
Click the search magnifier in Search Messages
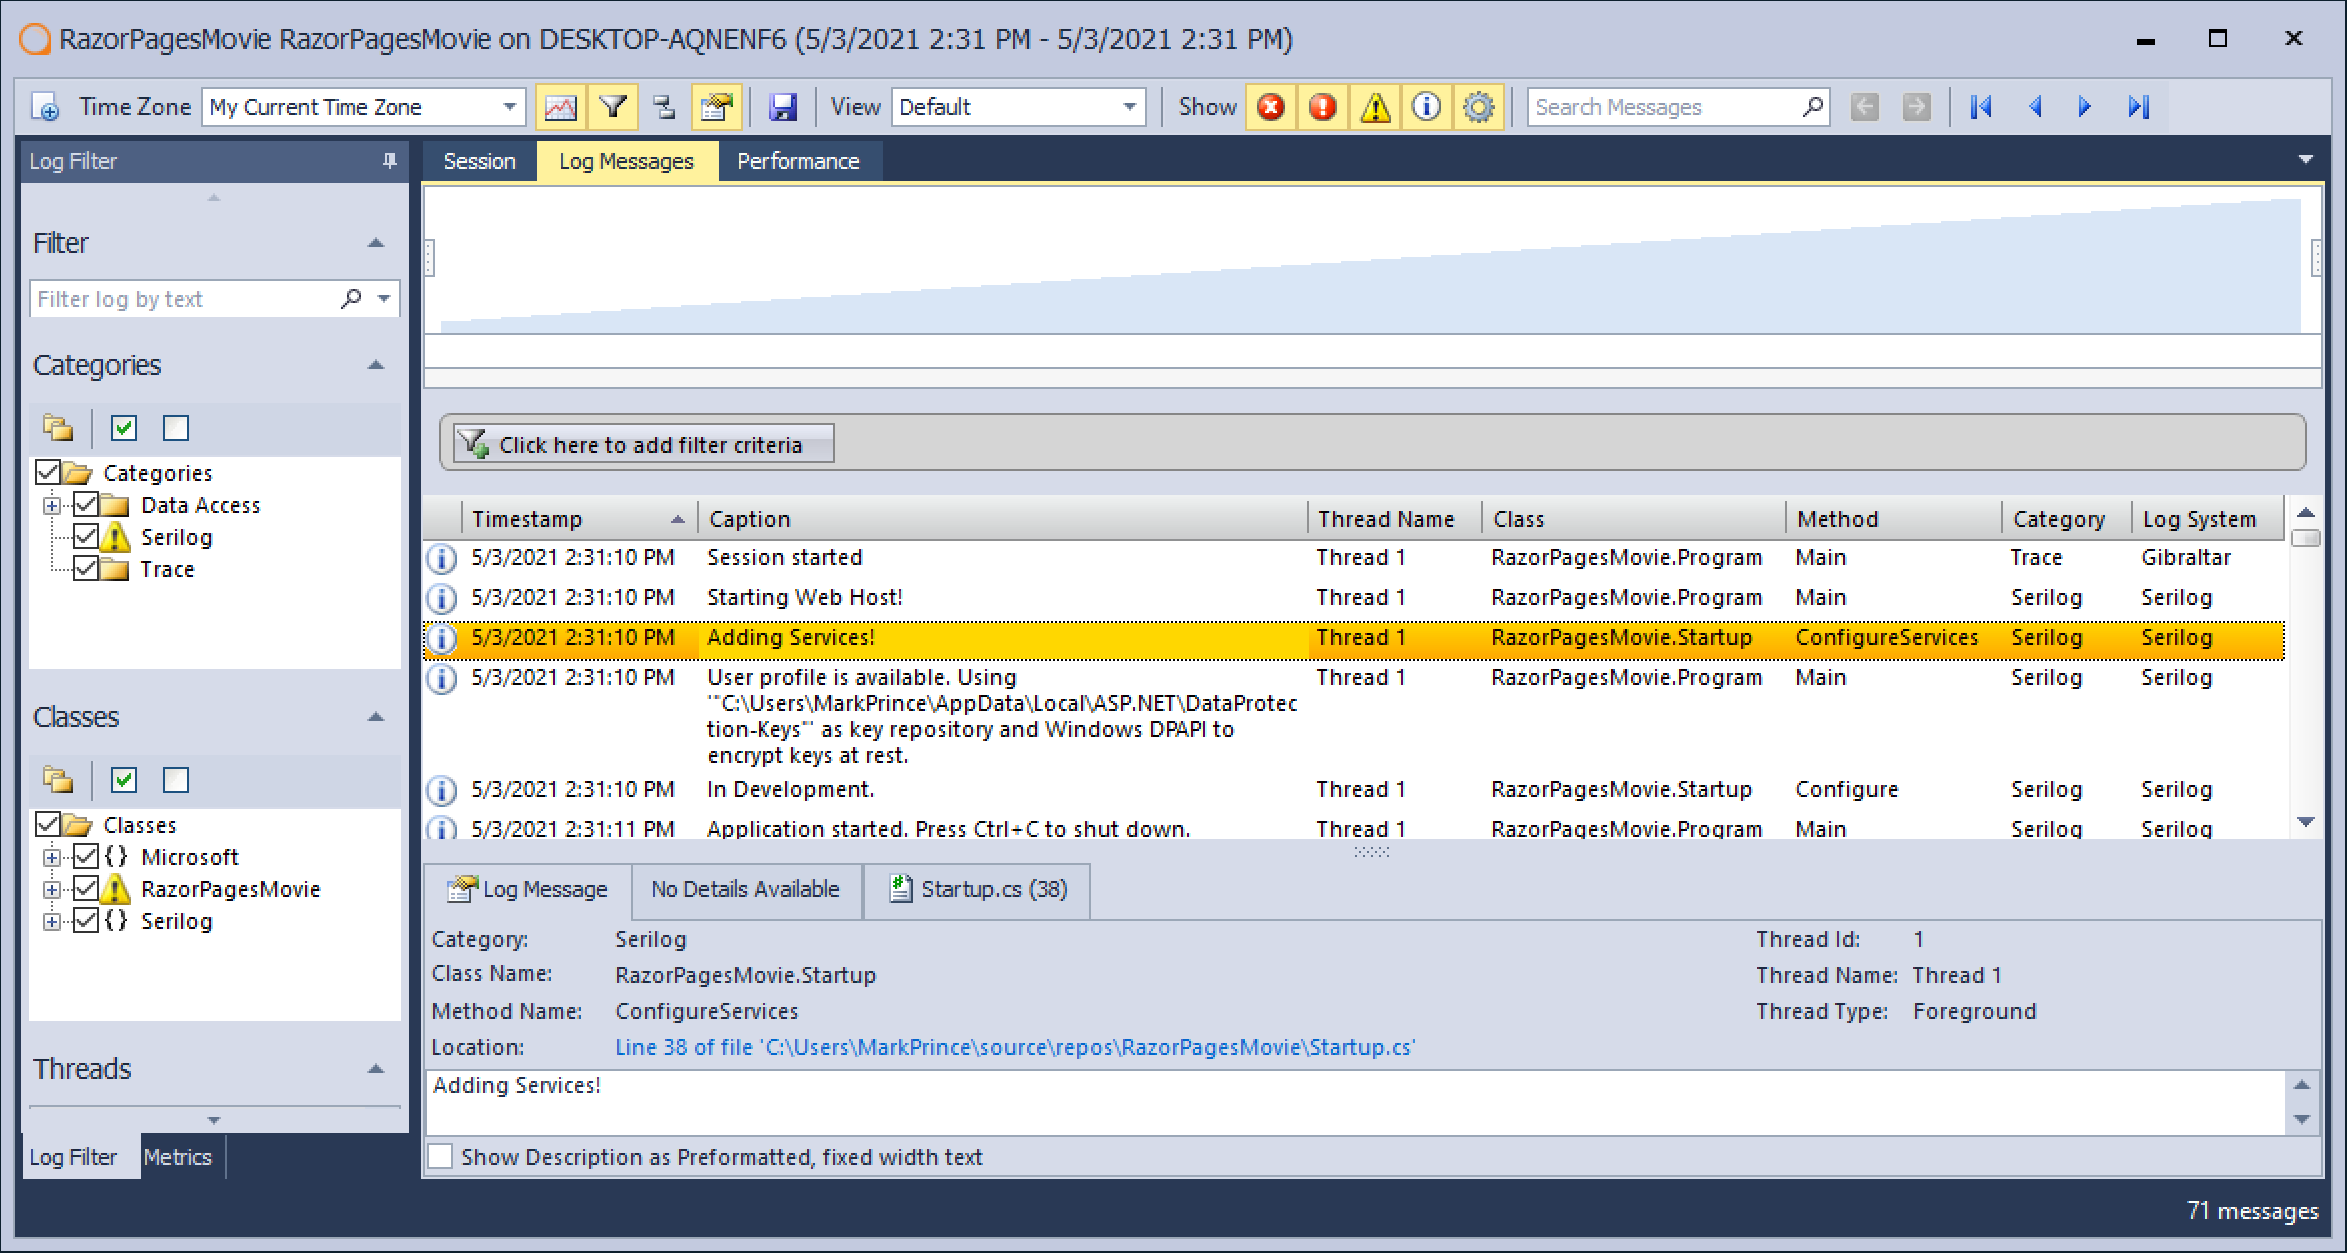1812,107
